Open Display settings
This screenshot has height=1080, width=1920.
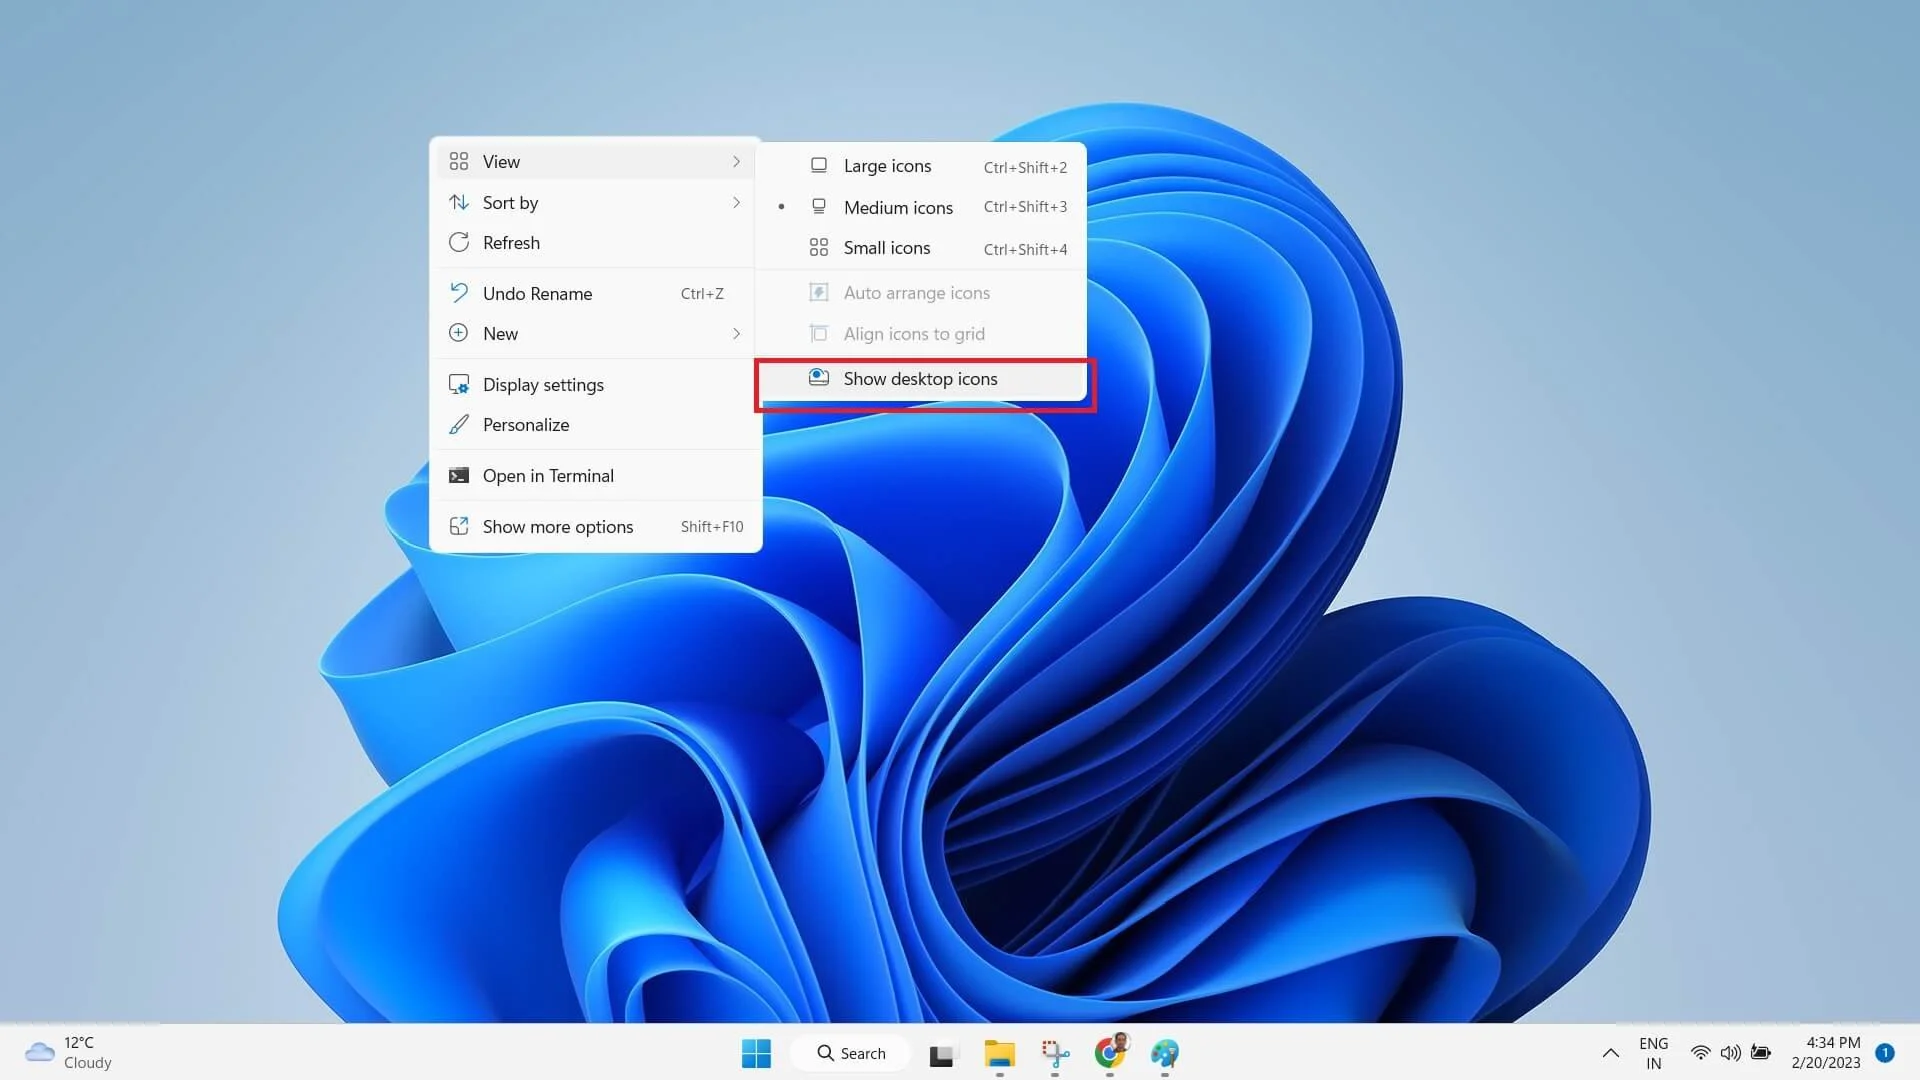tap(543, 384)
